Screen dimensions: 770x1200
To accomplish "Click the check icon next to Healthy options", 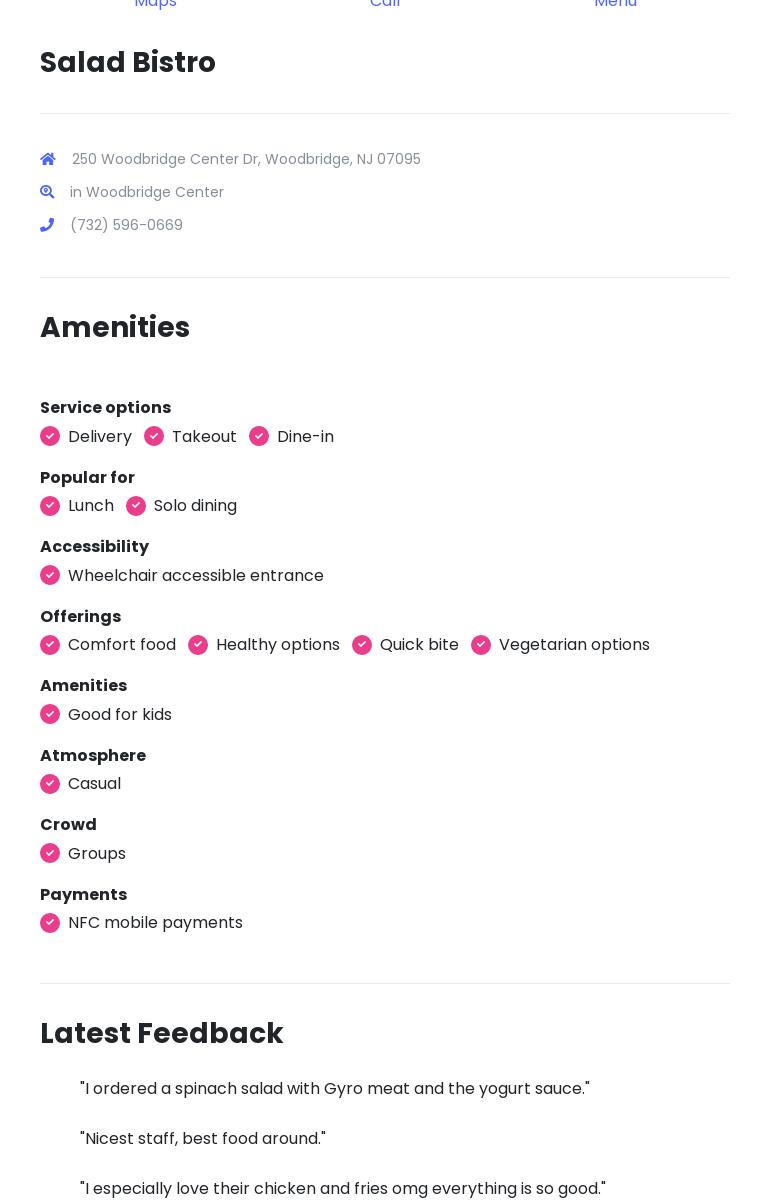I will 198,645.
